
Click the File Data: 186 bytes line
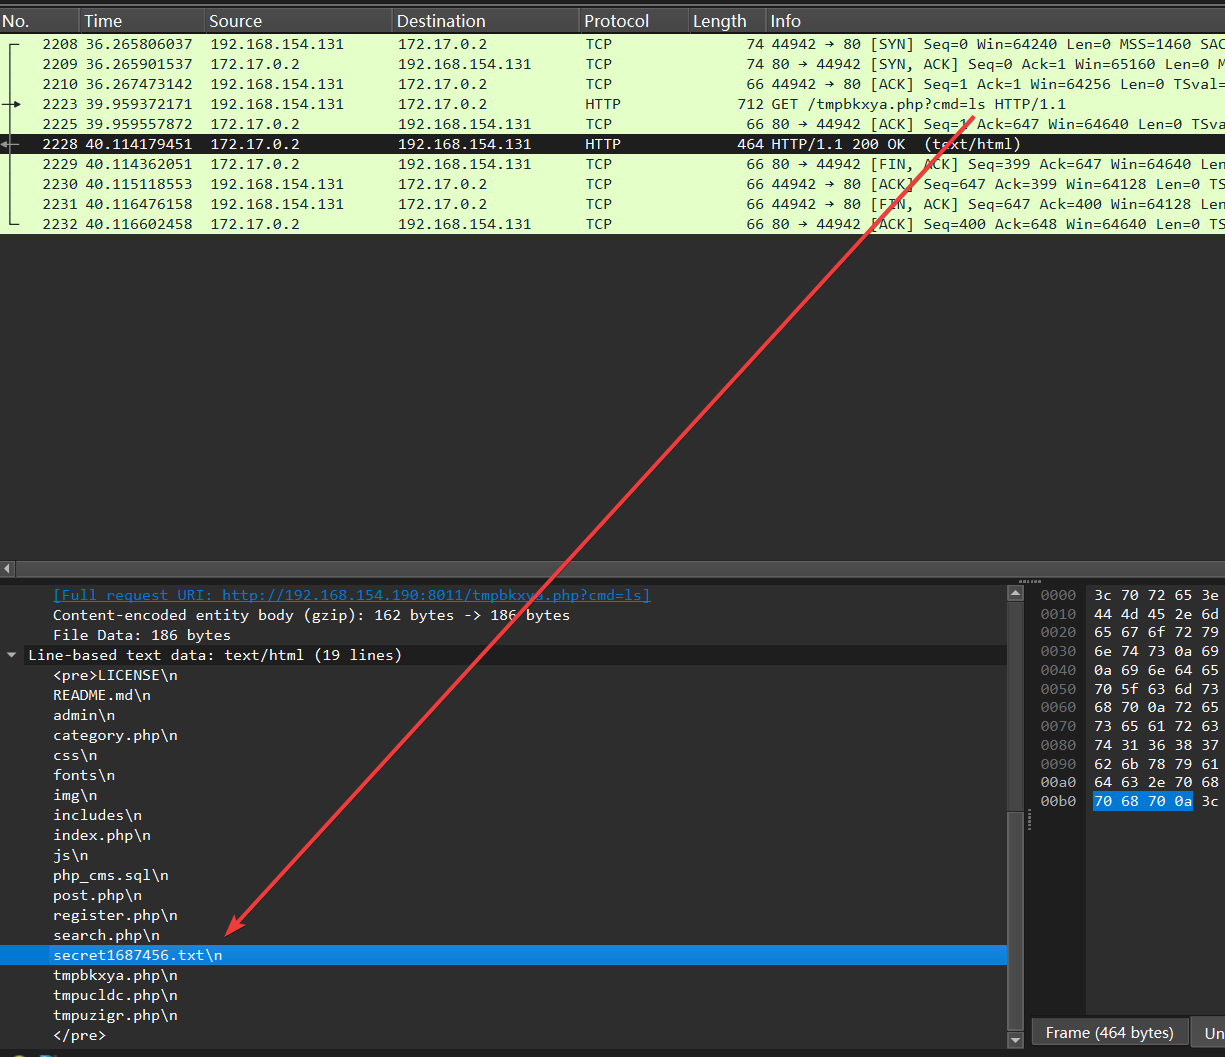142,635
